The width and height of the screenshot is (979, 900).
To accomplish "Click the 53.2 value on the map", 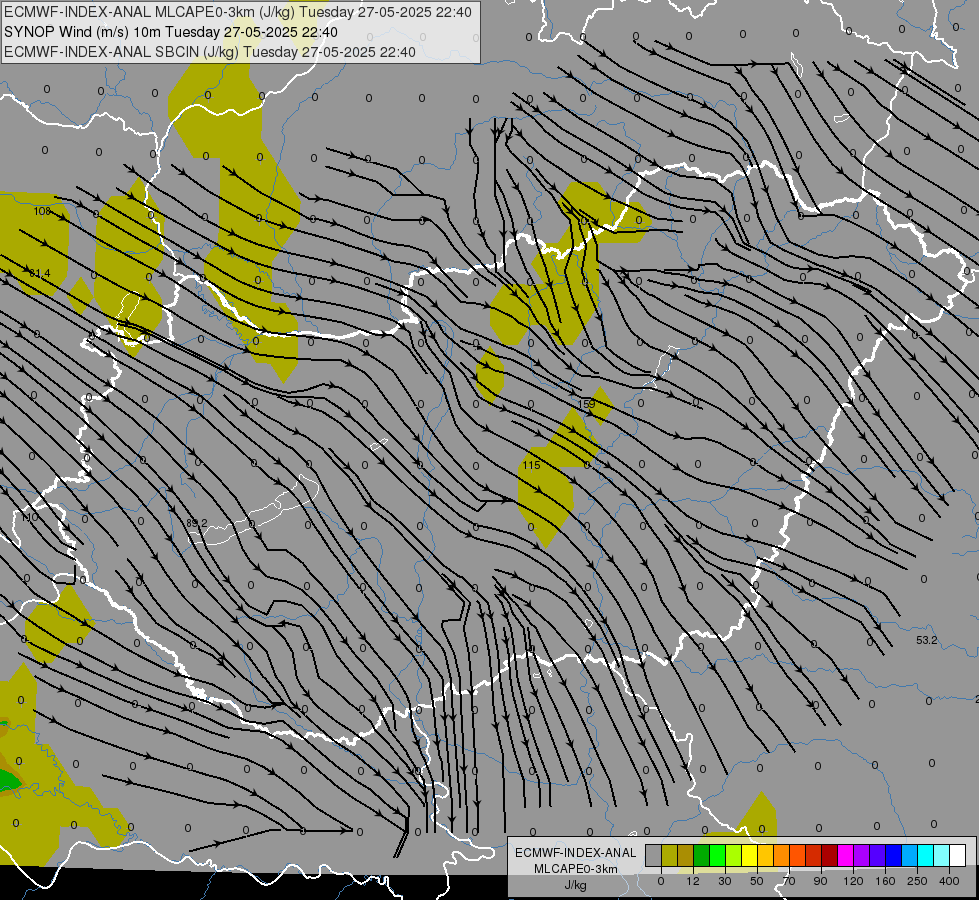I will pyautogui.click(x=927, y=640).
